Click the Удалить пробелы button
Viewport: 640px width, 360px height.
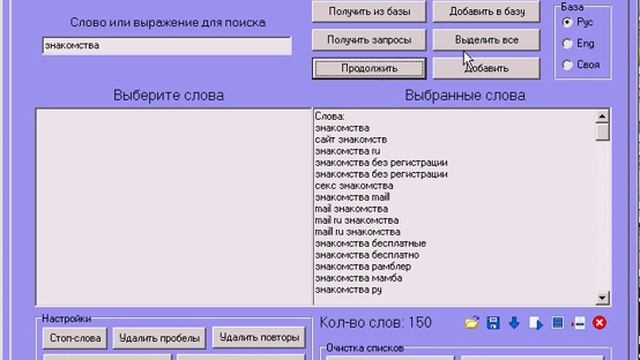pyautogui.click(x=159, y=338)
